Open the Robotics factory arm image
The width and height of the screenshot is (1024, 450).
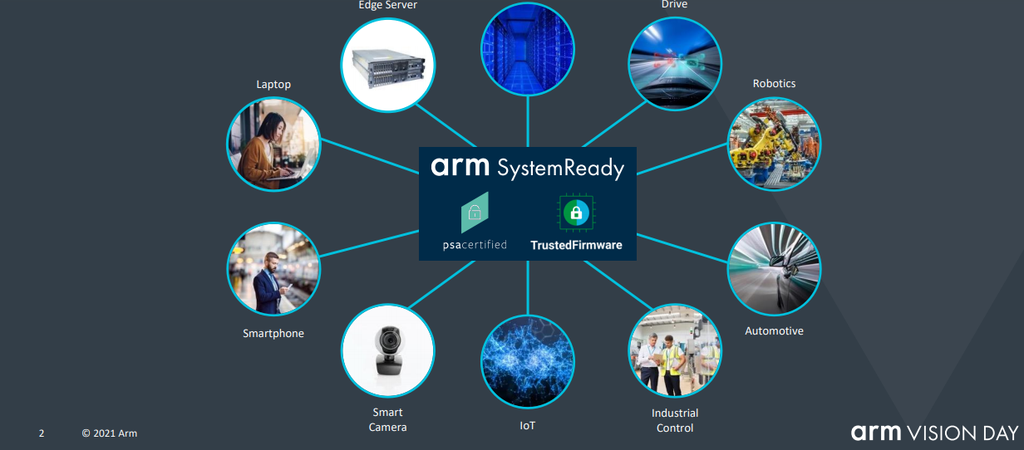(774, 144)
